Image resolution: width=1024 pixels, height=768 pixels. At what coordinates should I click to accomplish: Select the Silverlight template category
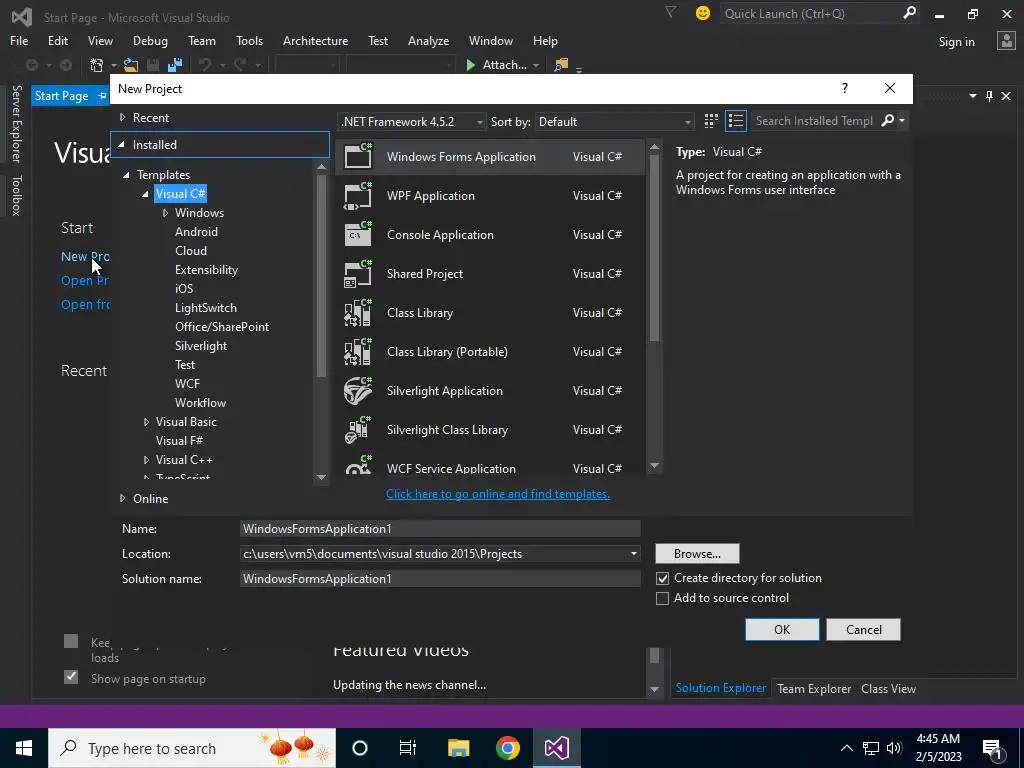[x=201, y=346]
